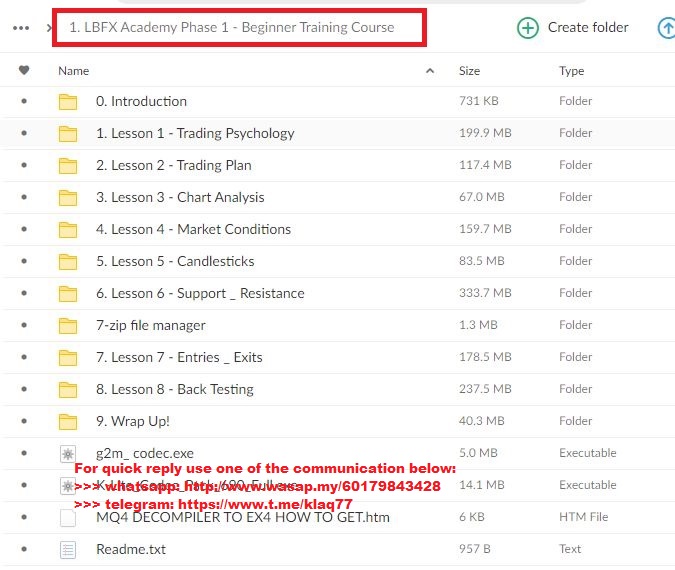Sort by the Size column header
The image size is (675, 570).
[469, 71]
